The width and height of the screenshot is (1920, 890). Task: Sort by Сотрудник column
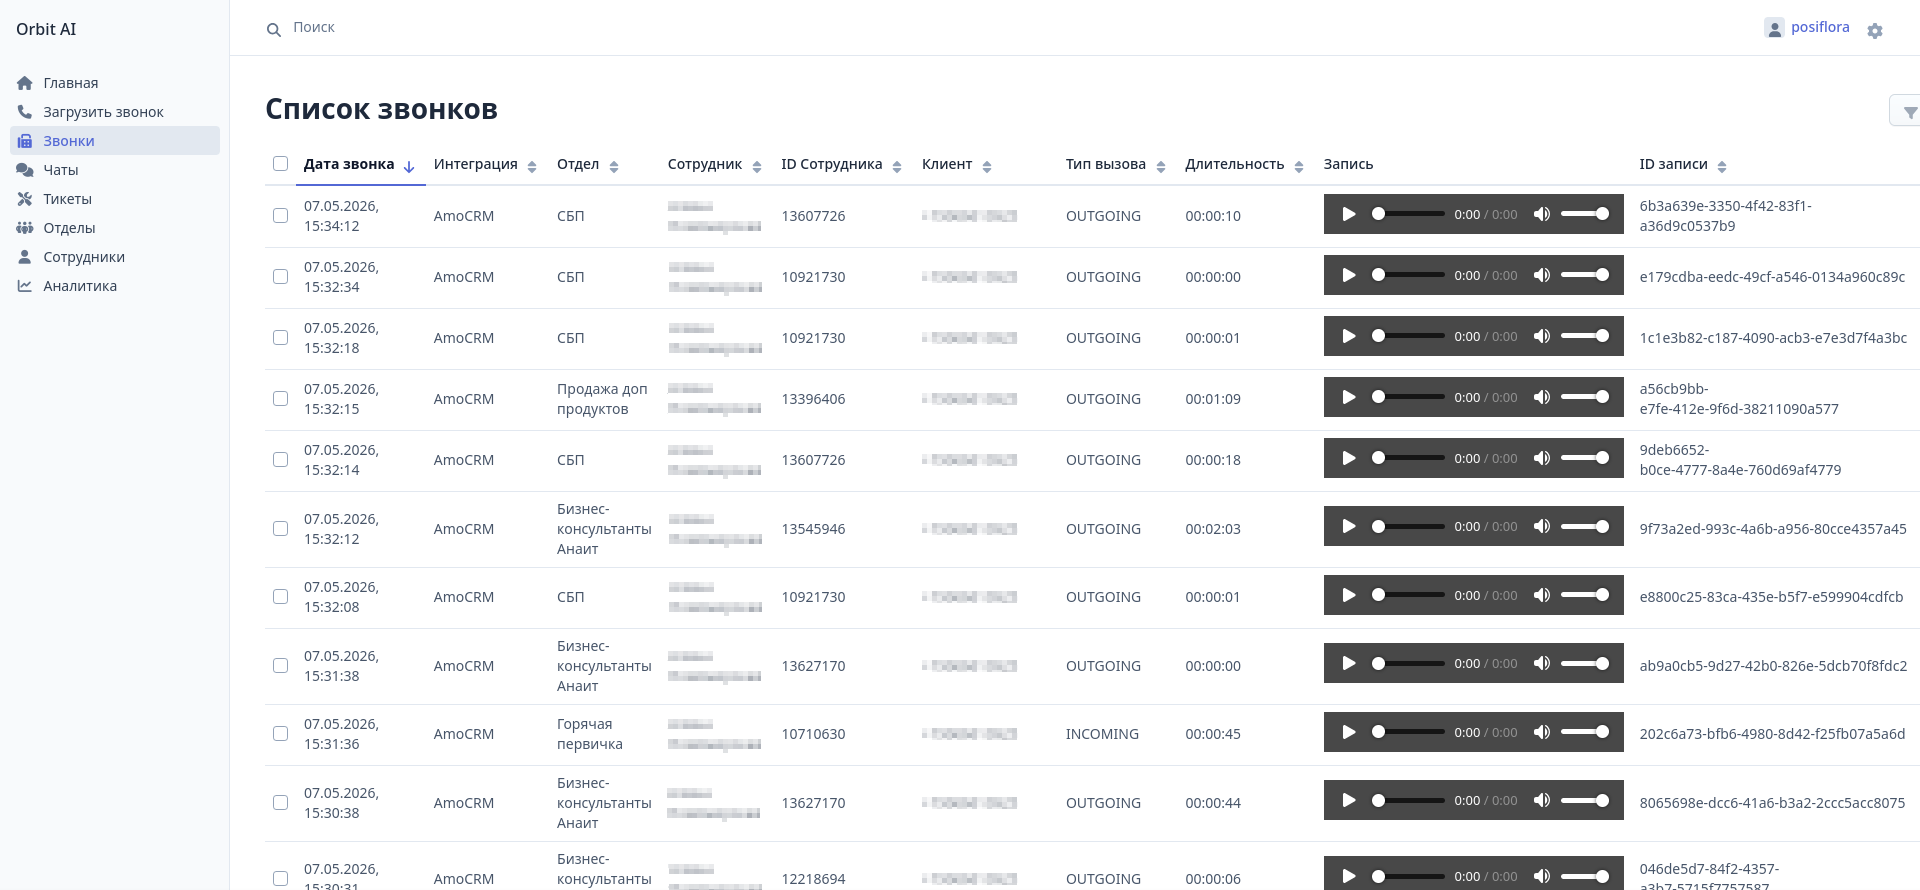[x=715, y=165]
